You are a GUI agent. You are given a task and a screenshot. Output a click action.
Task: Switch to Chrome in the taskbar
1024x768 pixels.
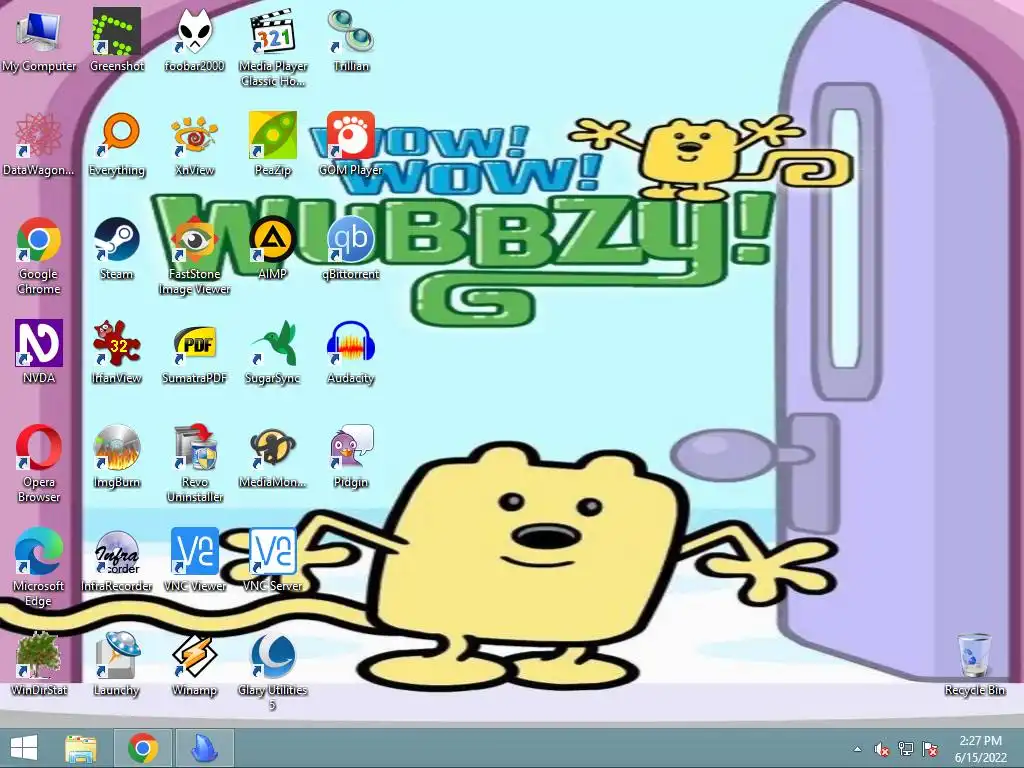point(143,748)
